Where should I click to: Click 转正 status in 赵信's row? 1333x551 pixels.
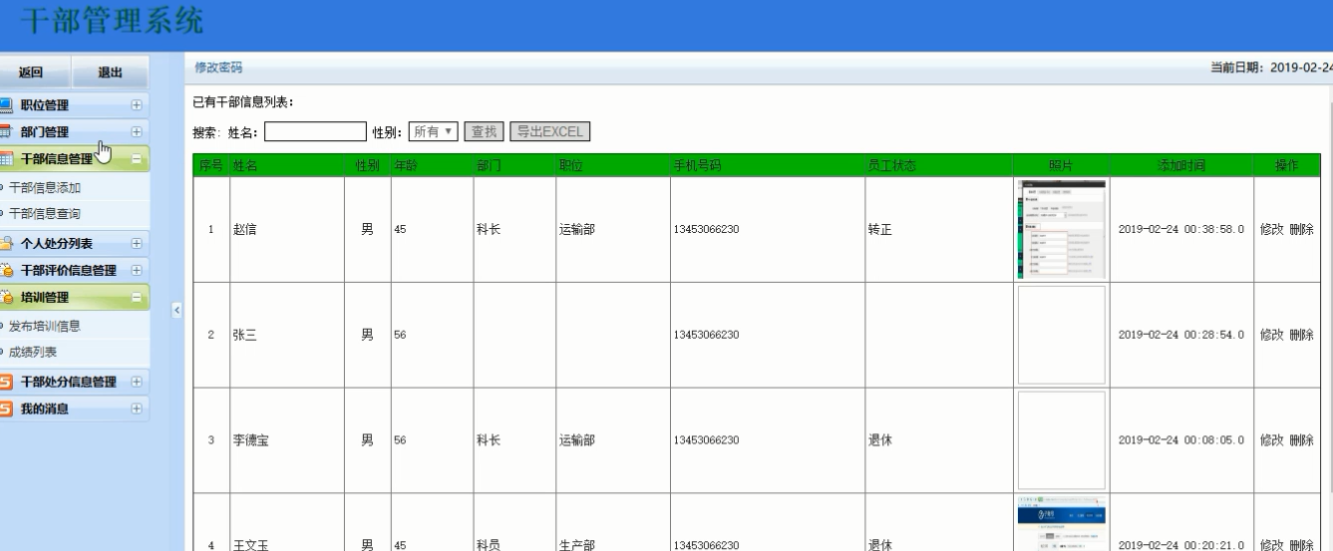pyautogui.click(x=881, y=229)
